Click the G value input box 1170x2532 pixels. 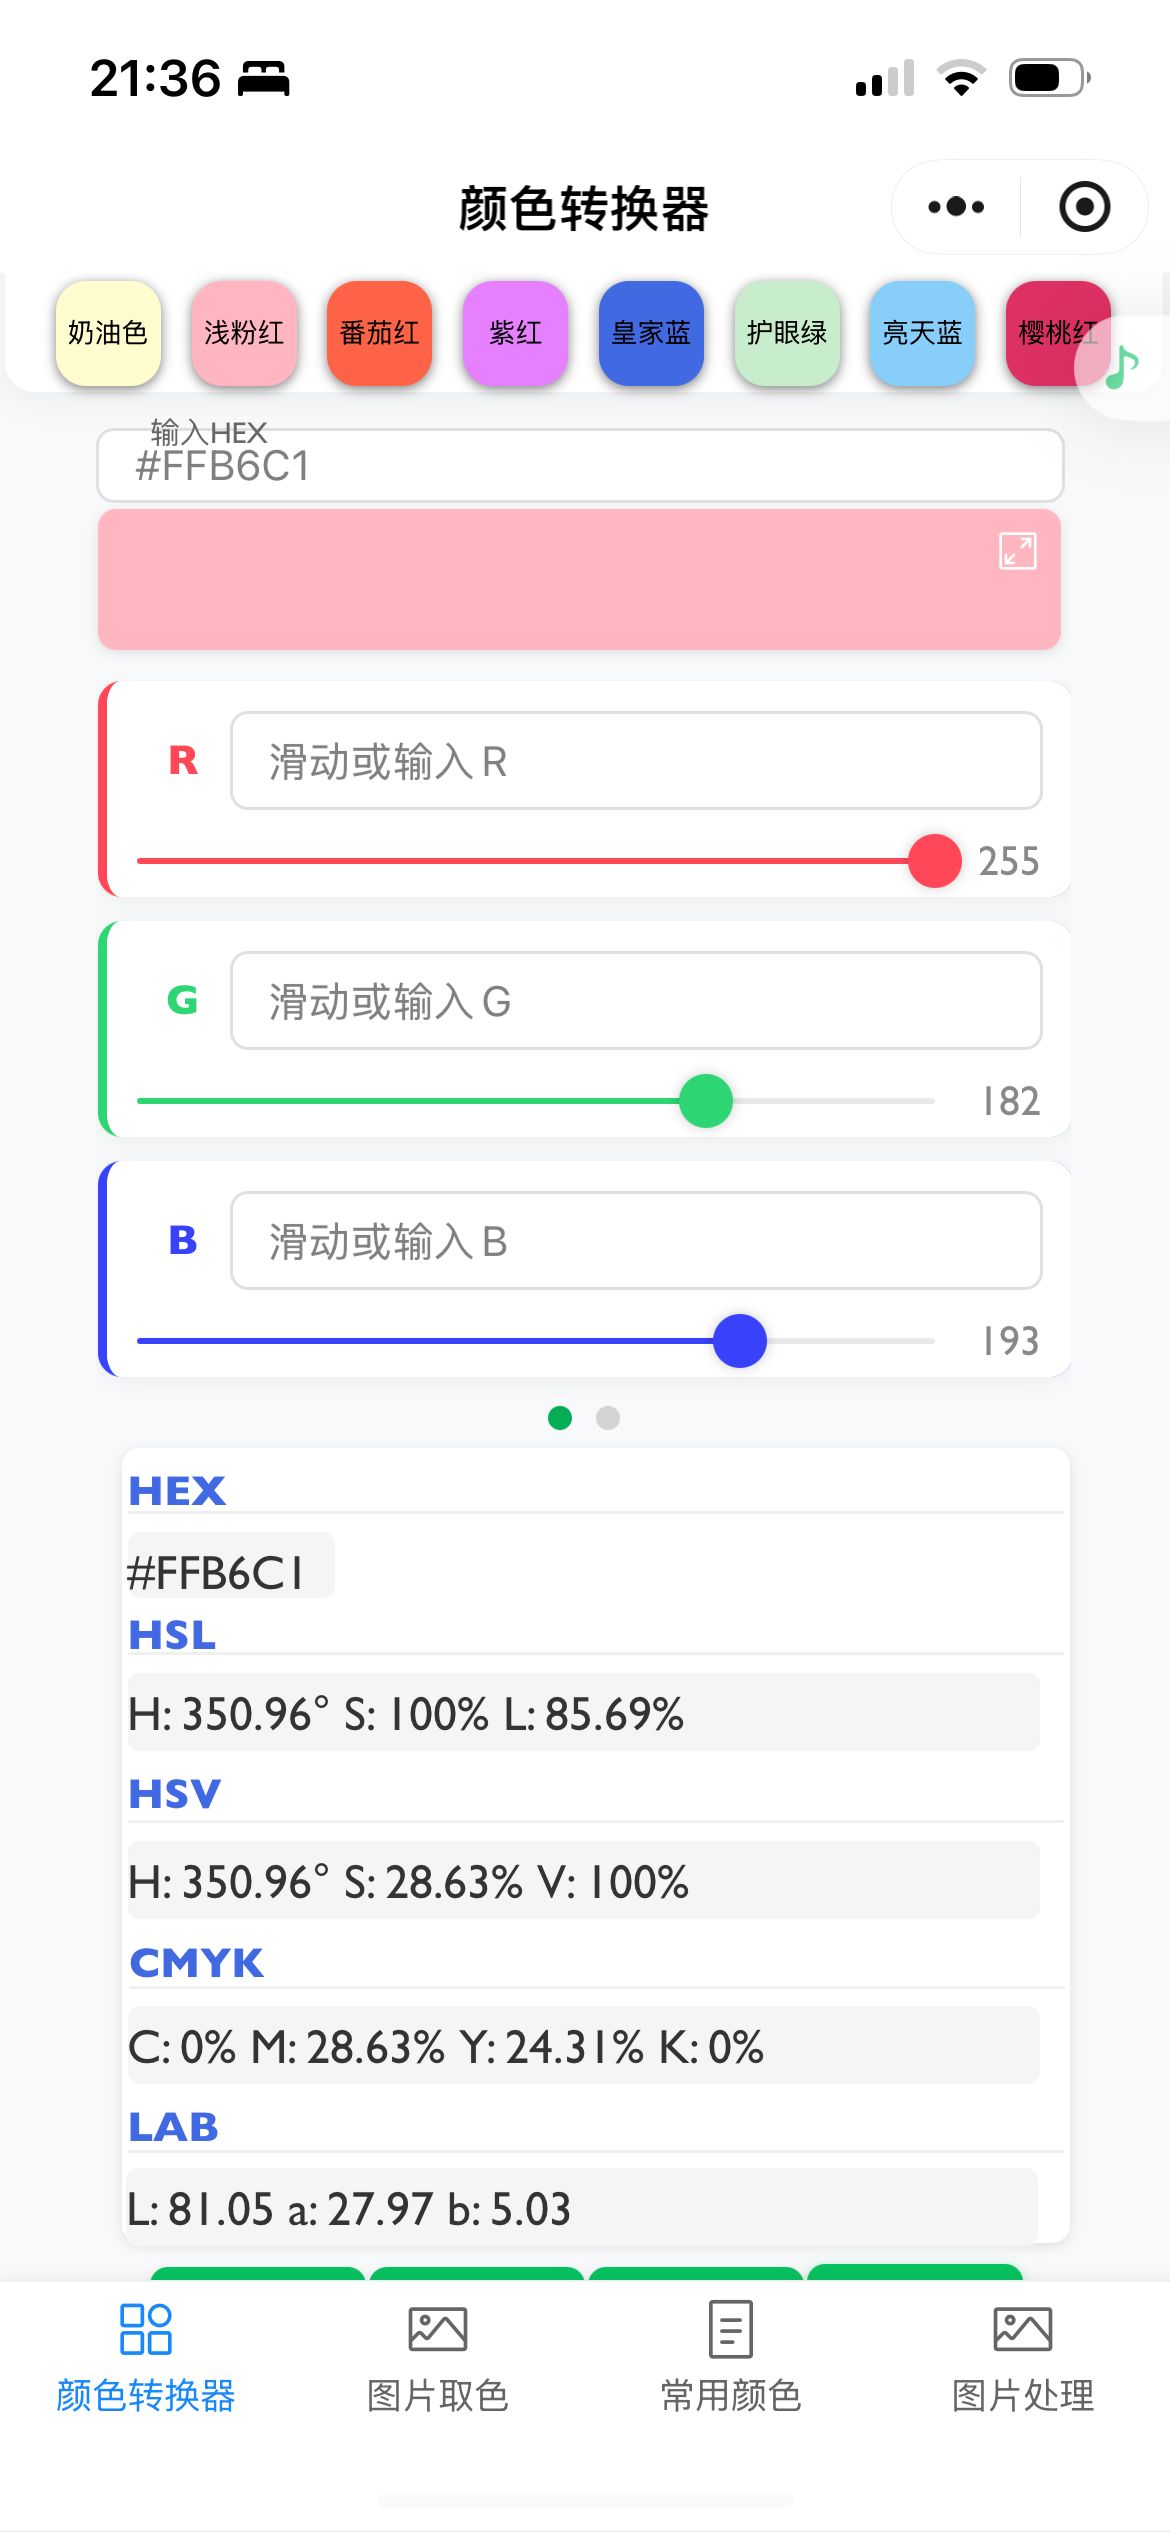click(x=636, y=1001)
